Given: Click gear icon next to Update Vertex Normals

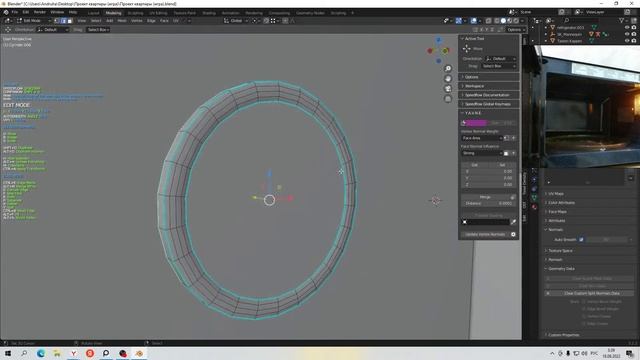Looking at the screenshot, I should coord(513,235).
